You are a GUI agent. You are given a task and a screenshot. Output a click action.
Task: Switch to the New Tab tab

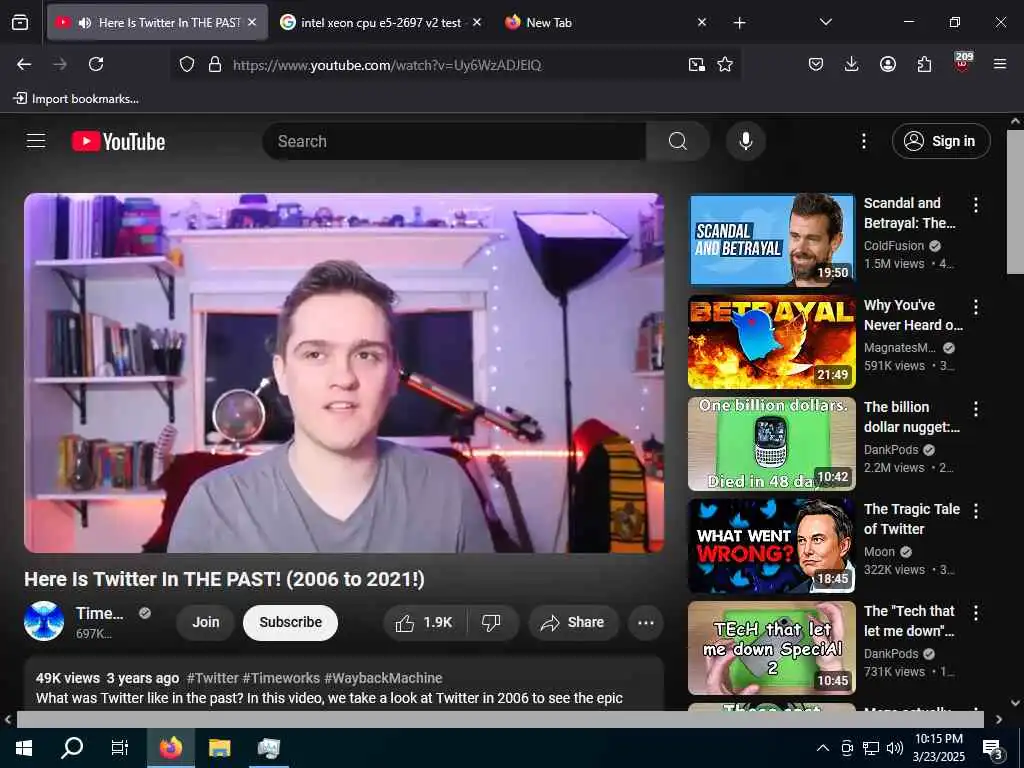click(549, 23)
